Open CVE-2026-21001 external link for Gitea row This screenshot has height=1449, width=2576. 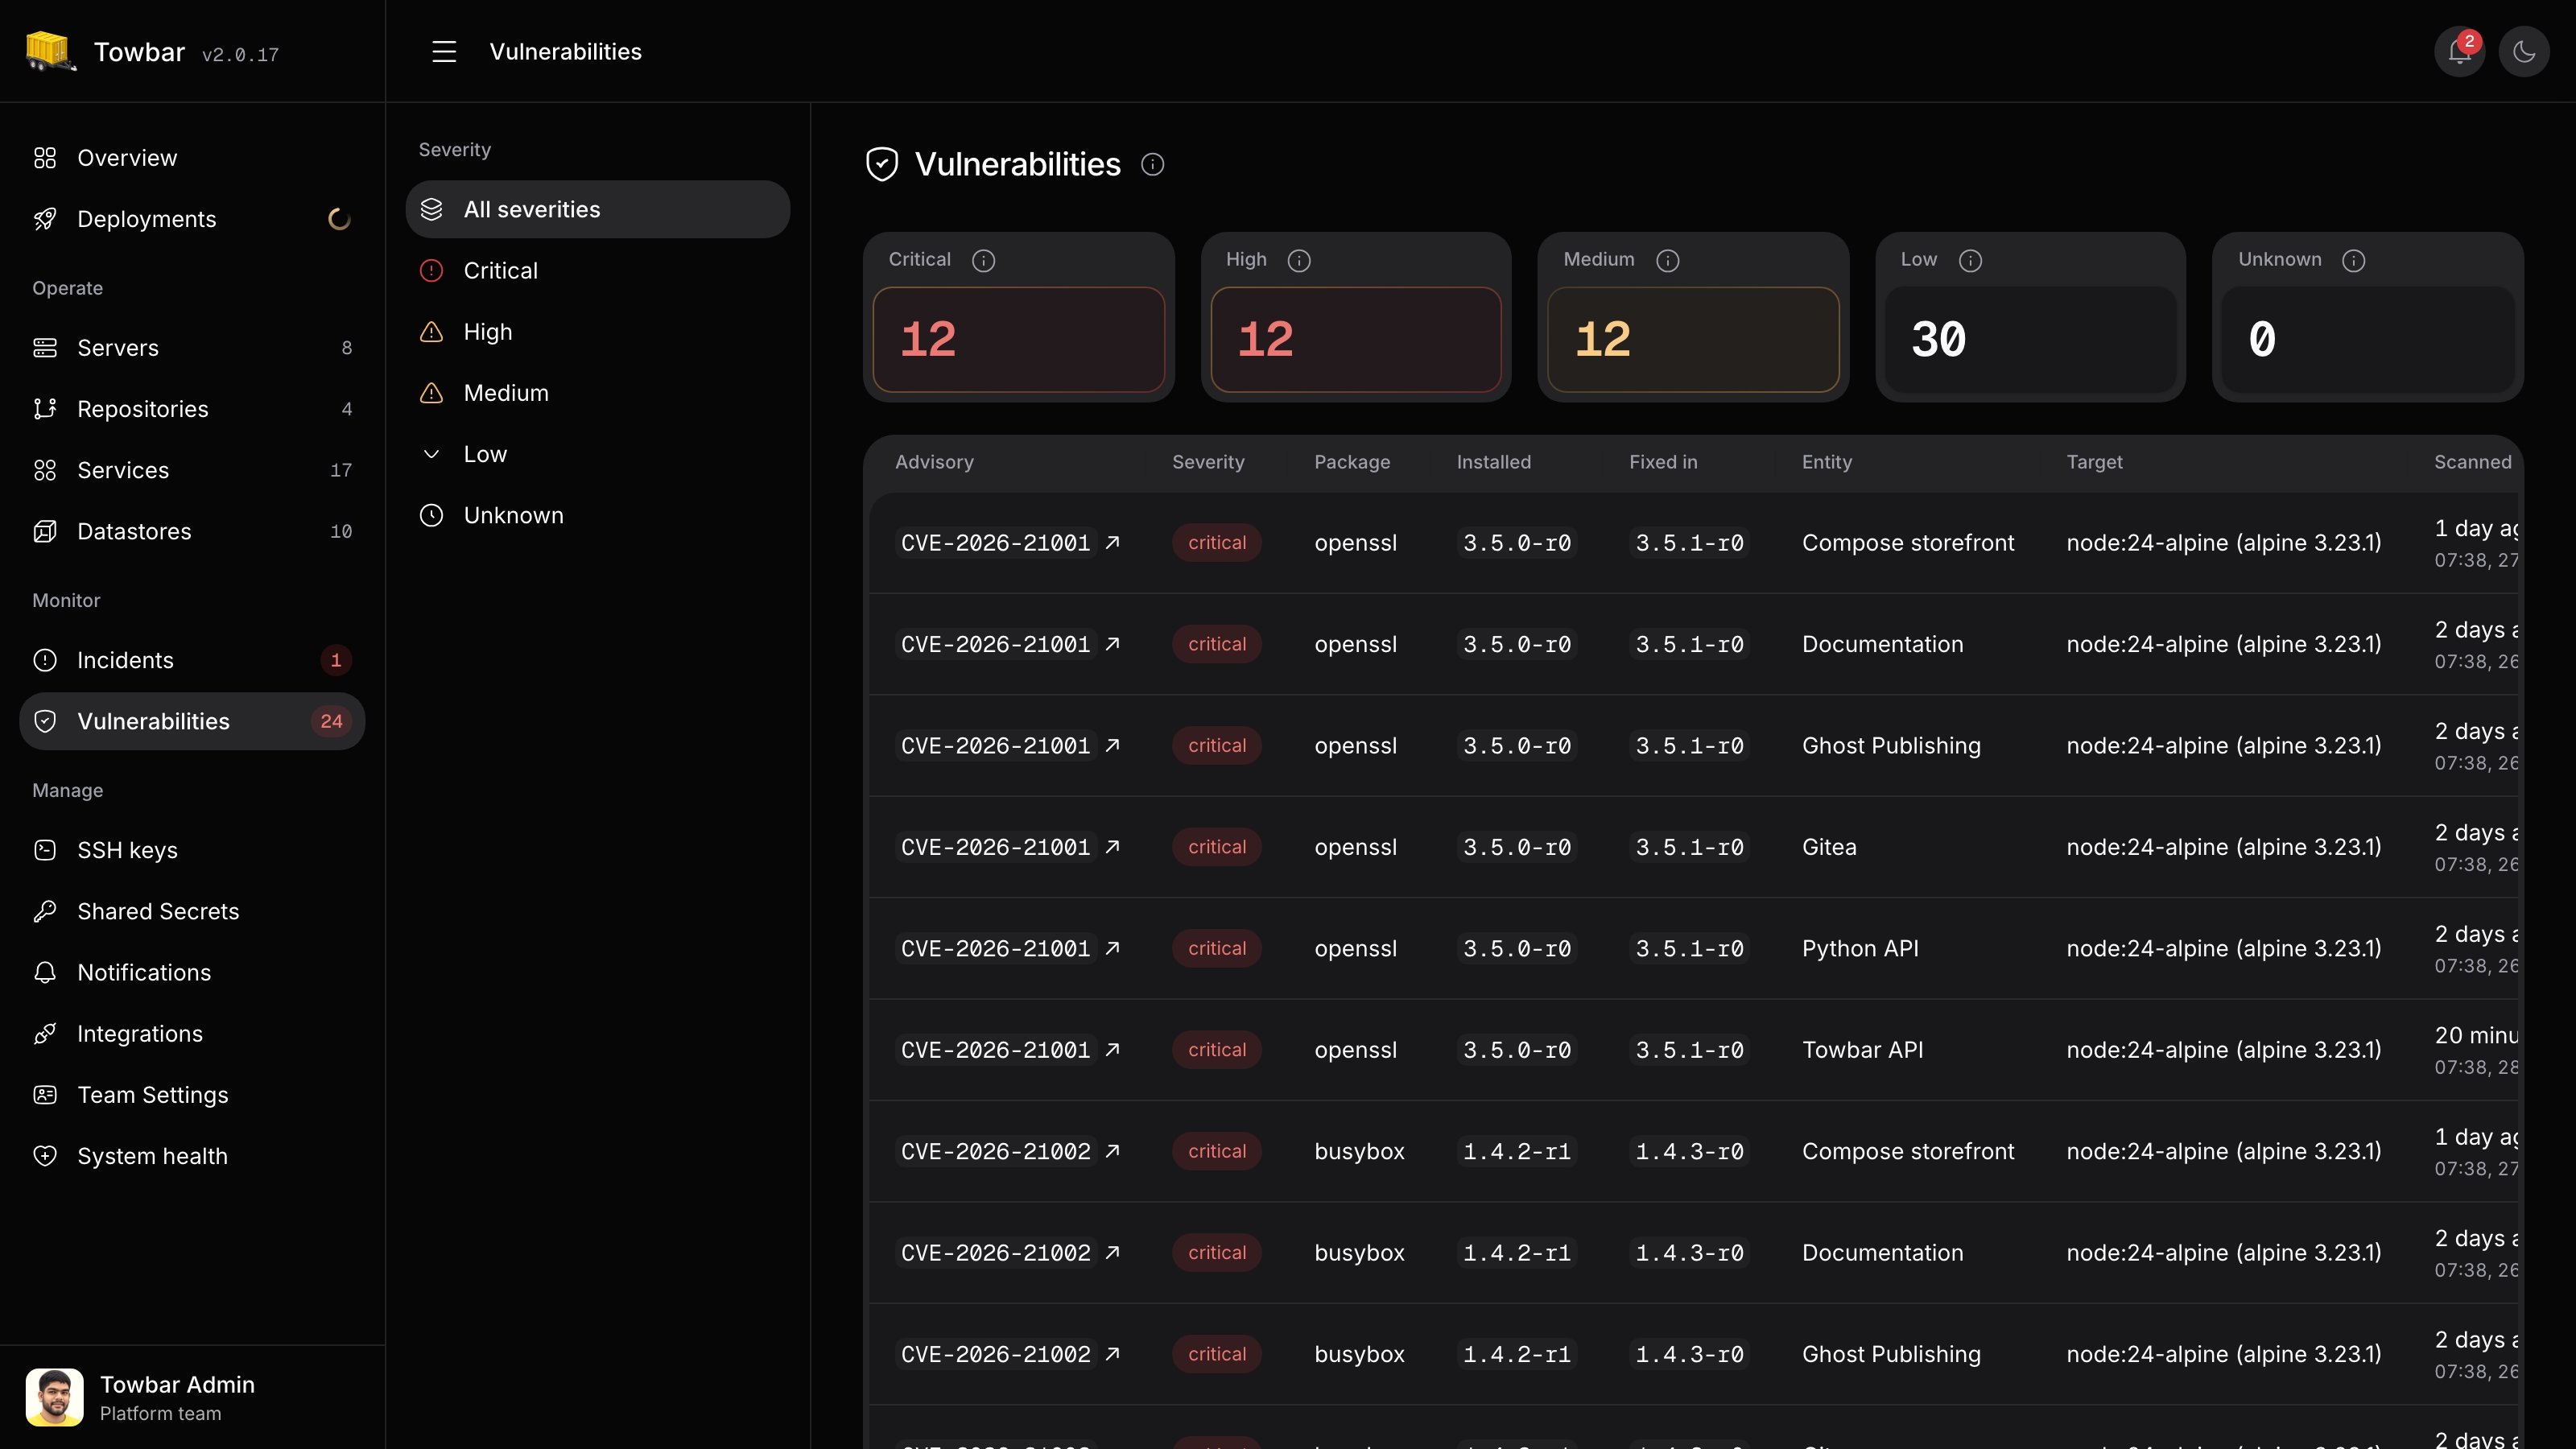1112,846
